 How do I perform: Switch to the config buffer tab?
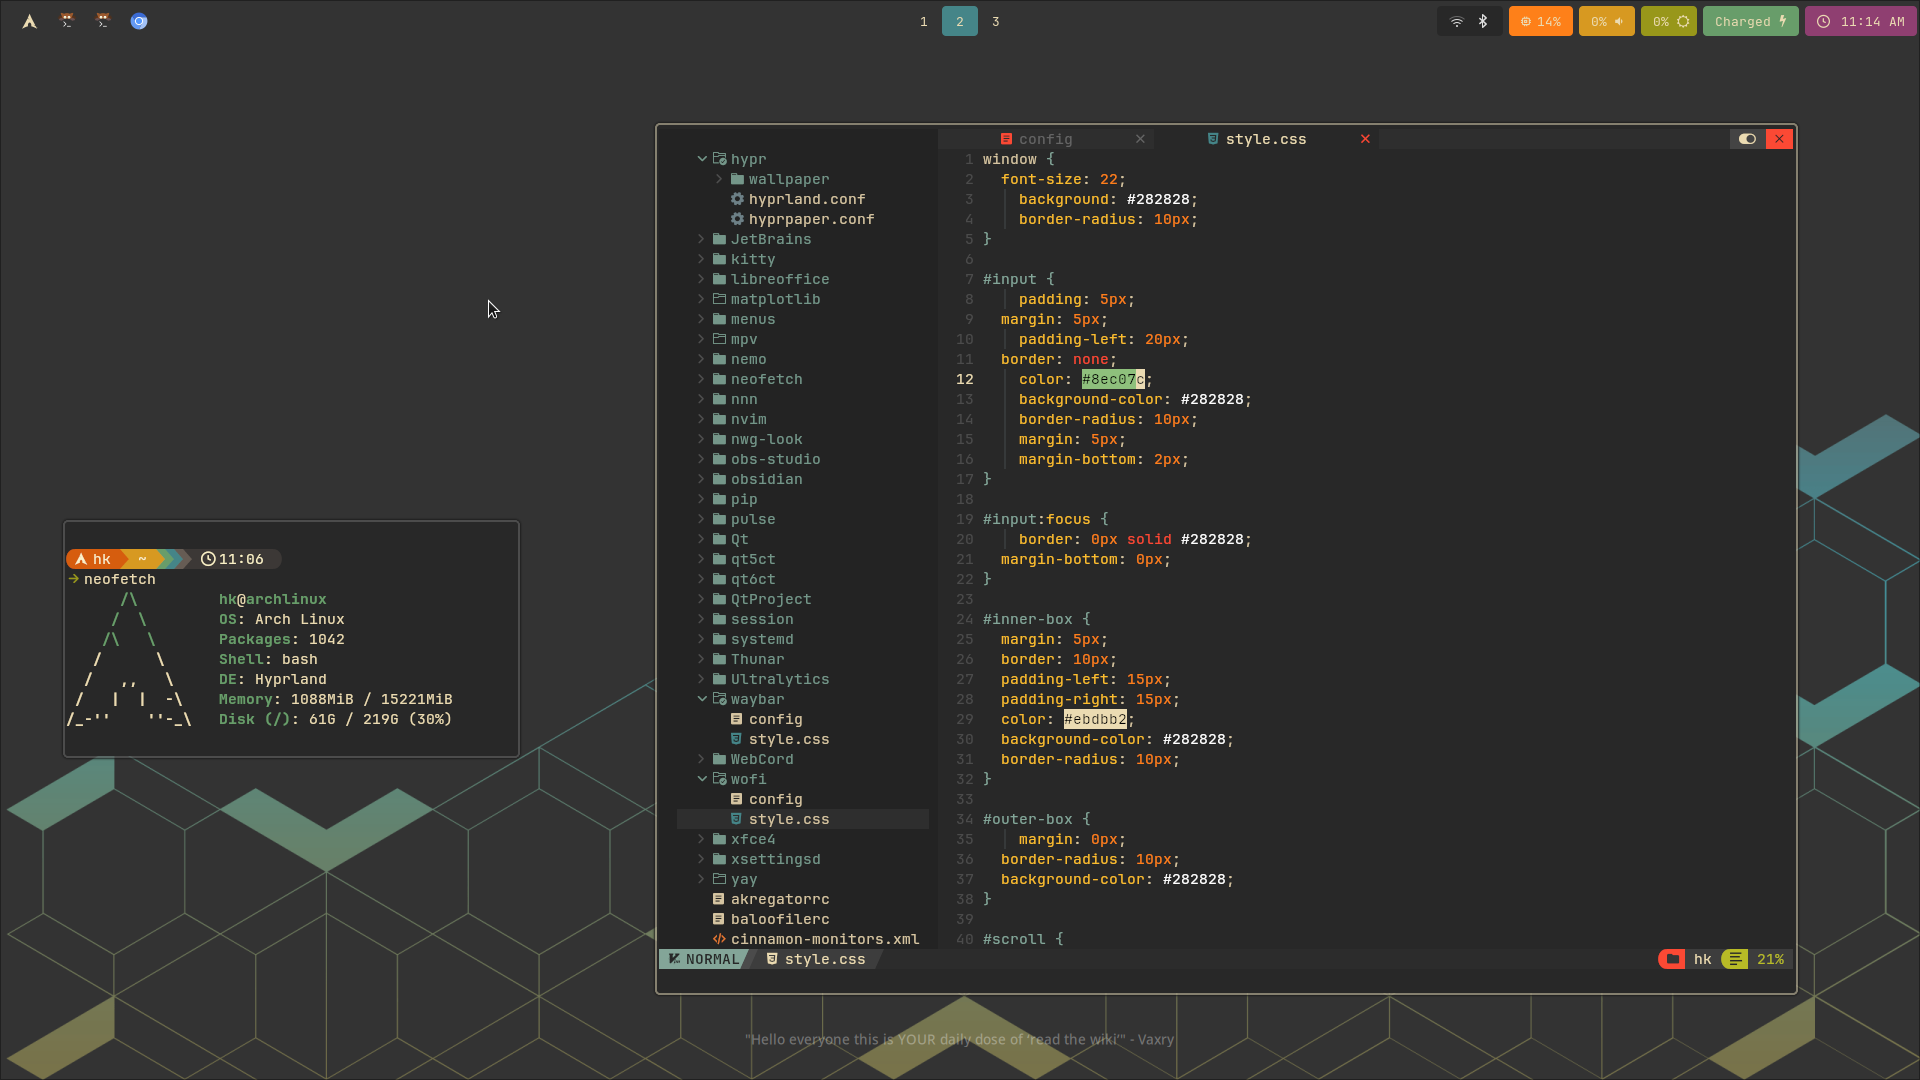pyautogui.click(x=1045, y=139)
